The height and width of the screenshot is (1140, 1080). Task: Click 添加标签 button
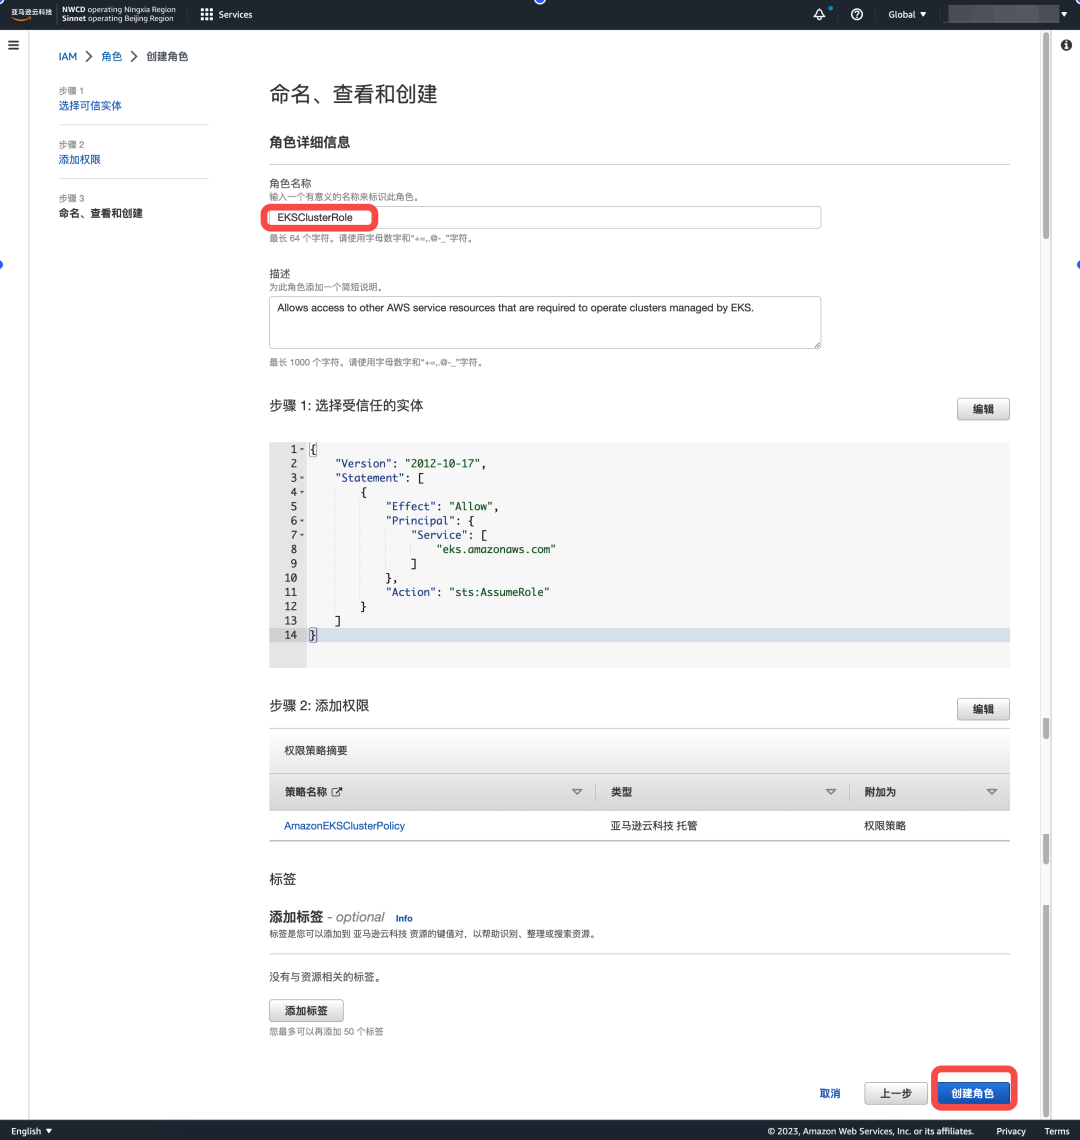(x=306, y=1011)
